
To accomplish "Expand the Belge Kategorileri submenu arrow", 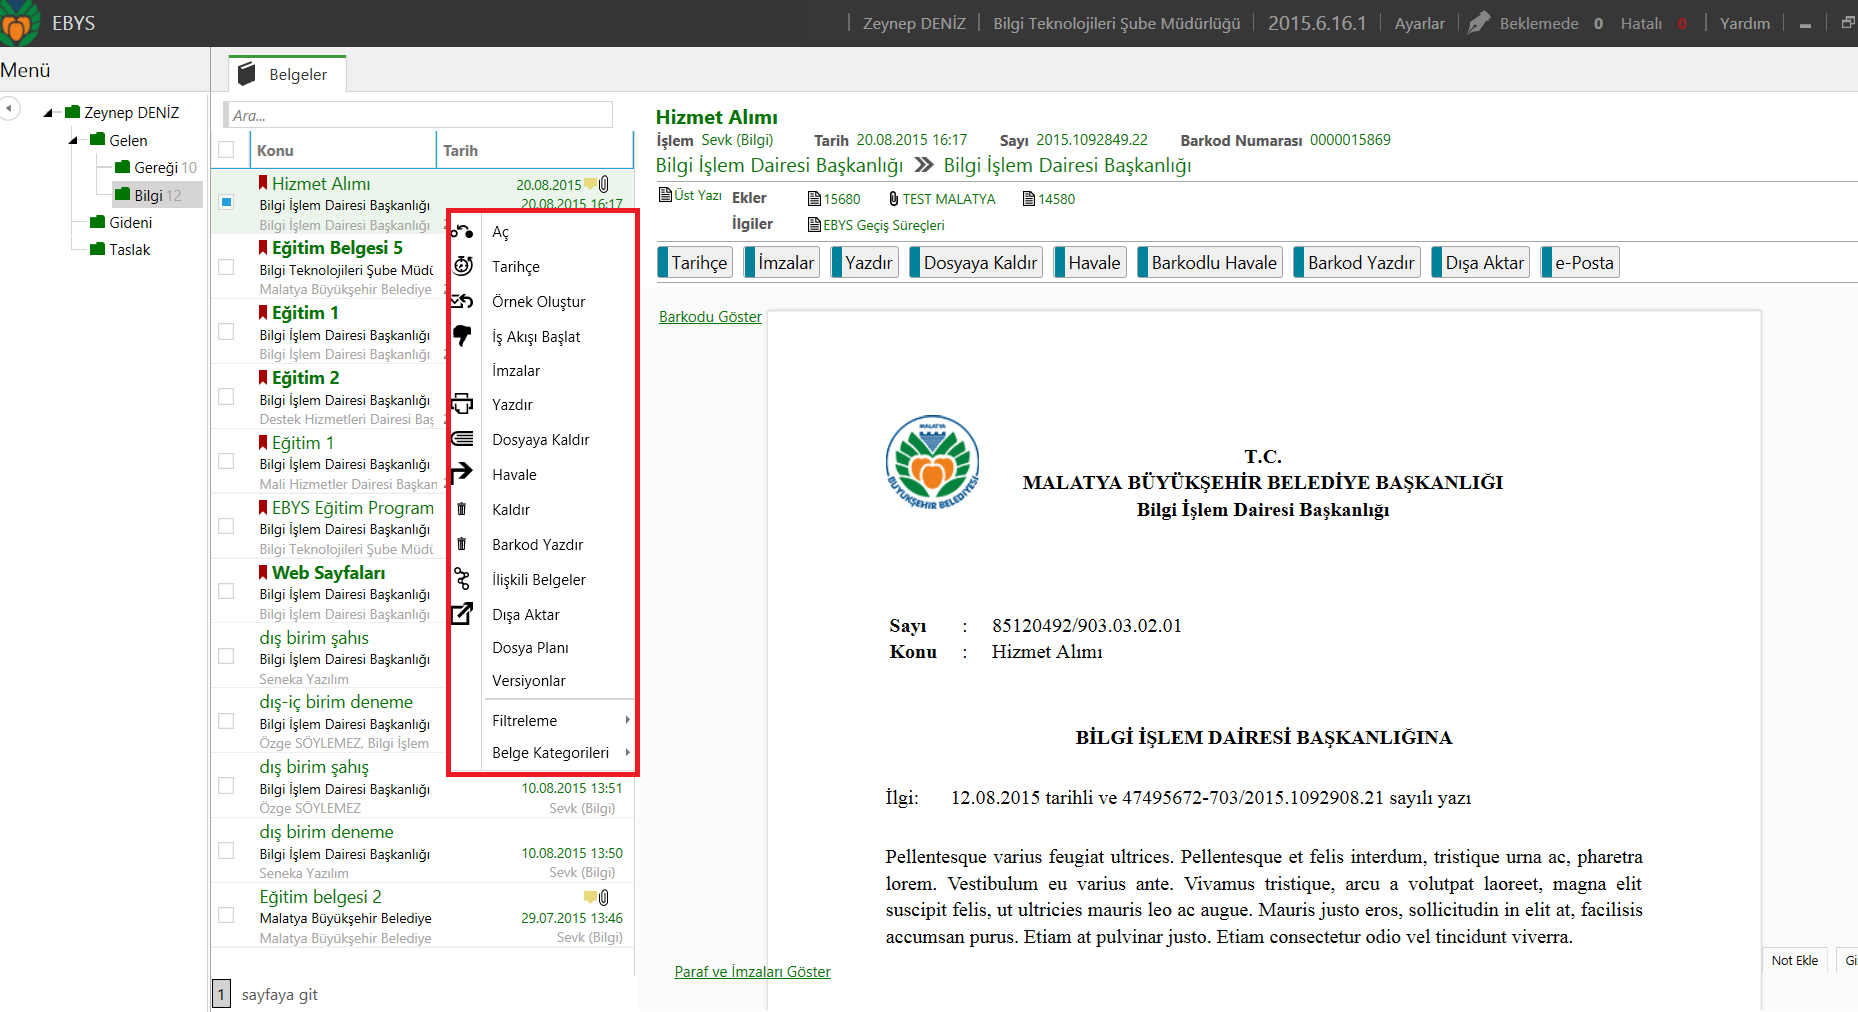I will point(627,752).
